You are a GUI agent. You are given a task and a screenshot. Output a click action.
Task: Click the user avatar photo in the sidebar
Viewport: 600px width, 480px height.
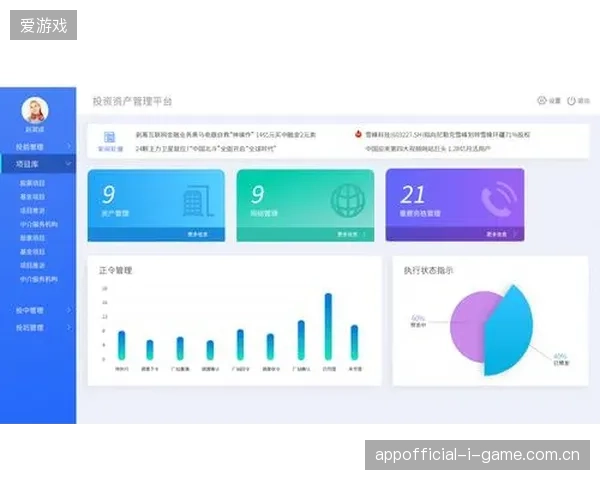[35, 110]
